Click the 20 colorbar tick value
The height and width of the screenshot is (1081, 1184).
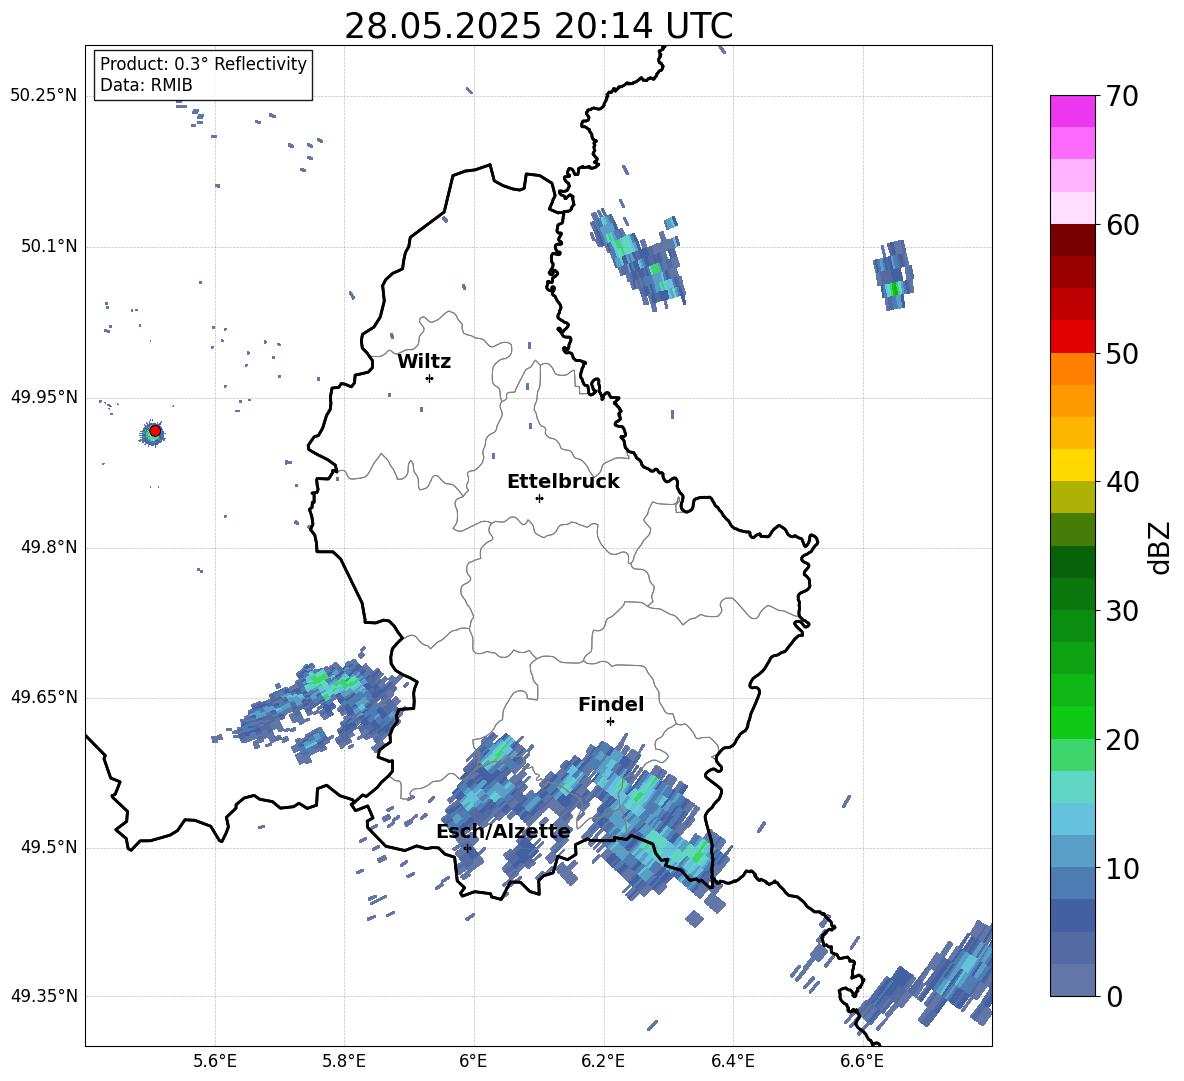1122,740
